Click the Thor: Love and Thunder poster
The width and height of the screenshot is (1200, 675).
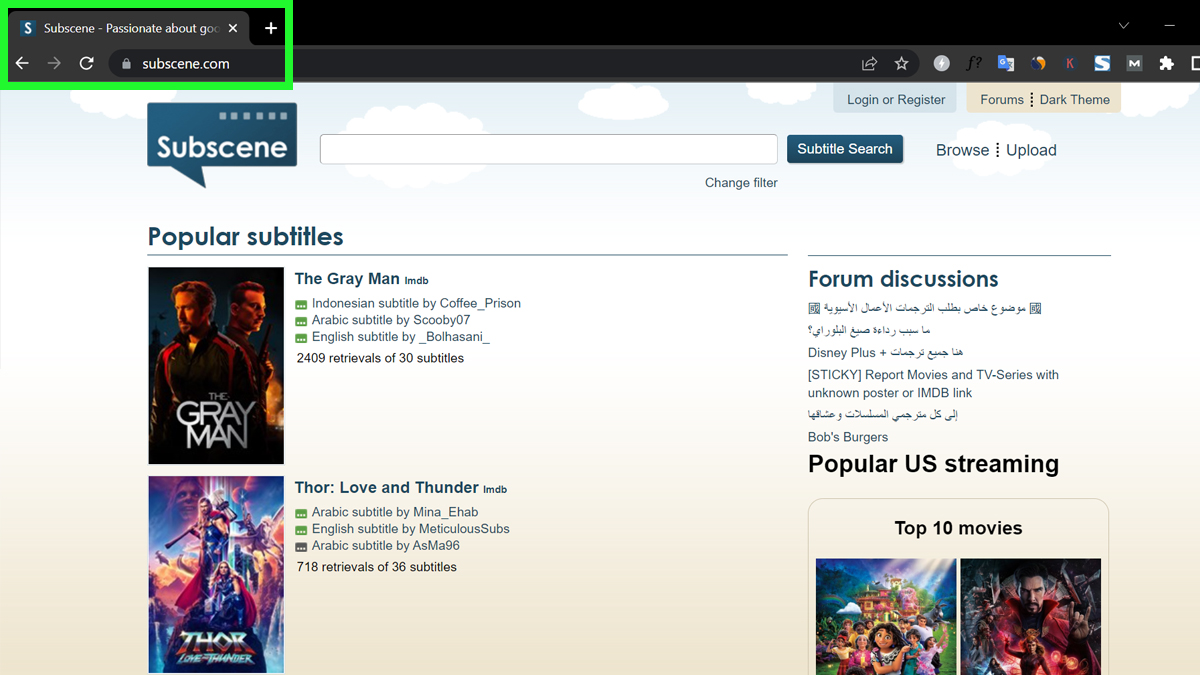coord(216,574)
